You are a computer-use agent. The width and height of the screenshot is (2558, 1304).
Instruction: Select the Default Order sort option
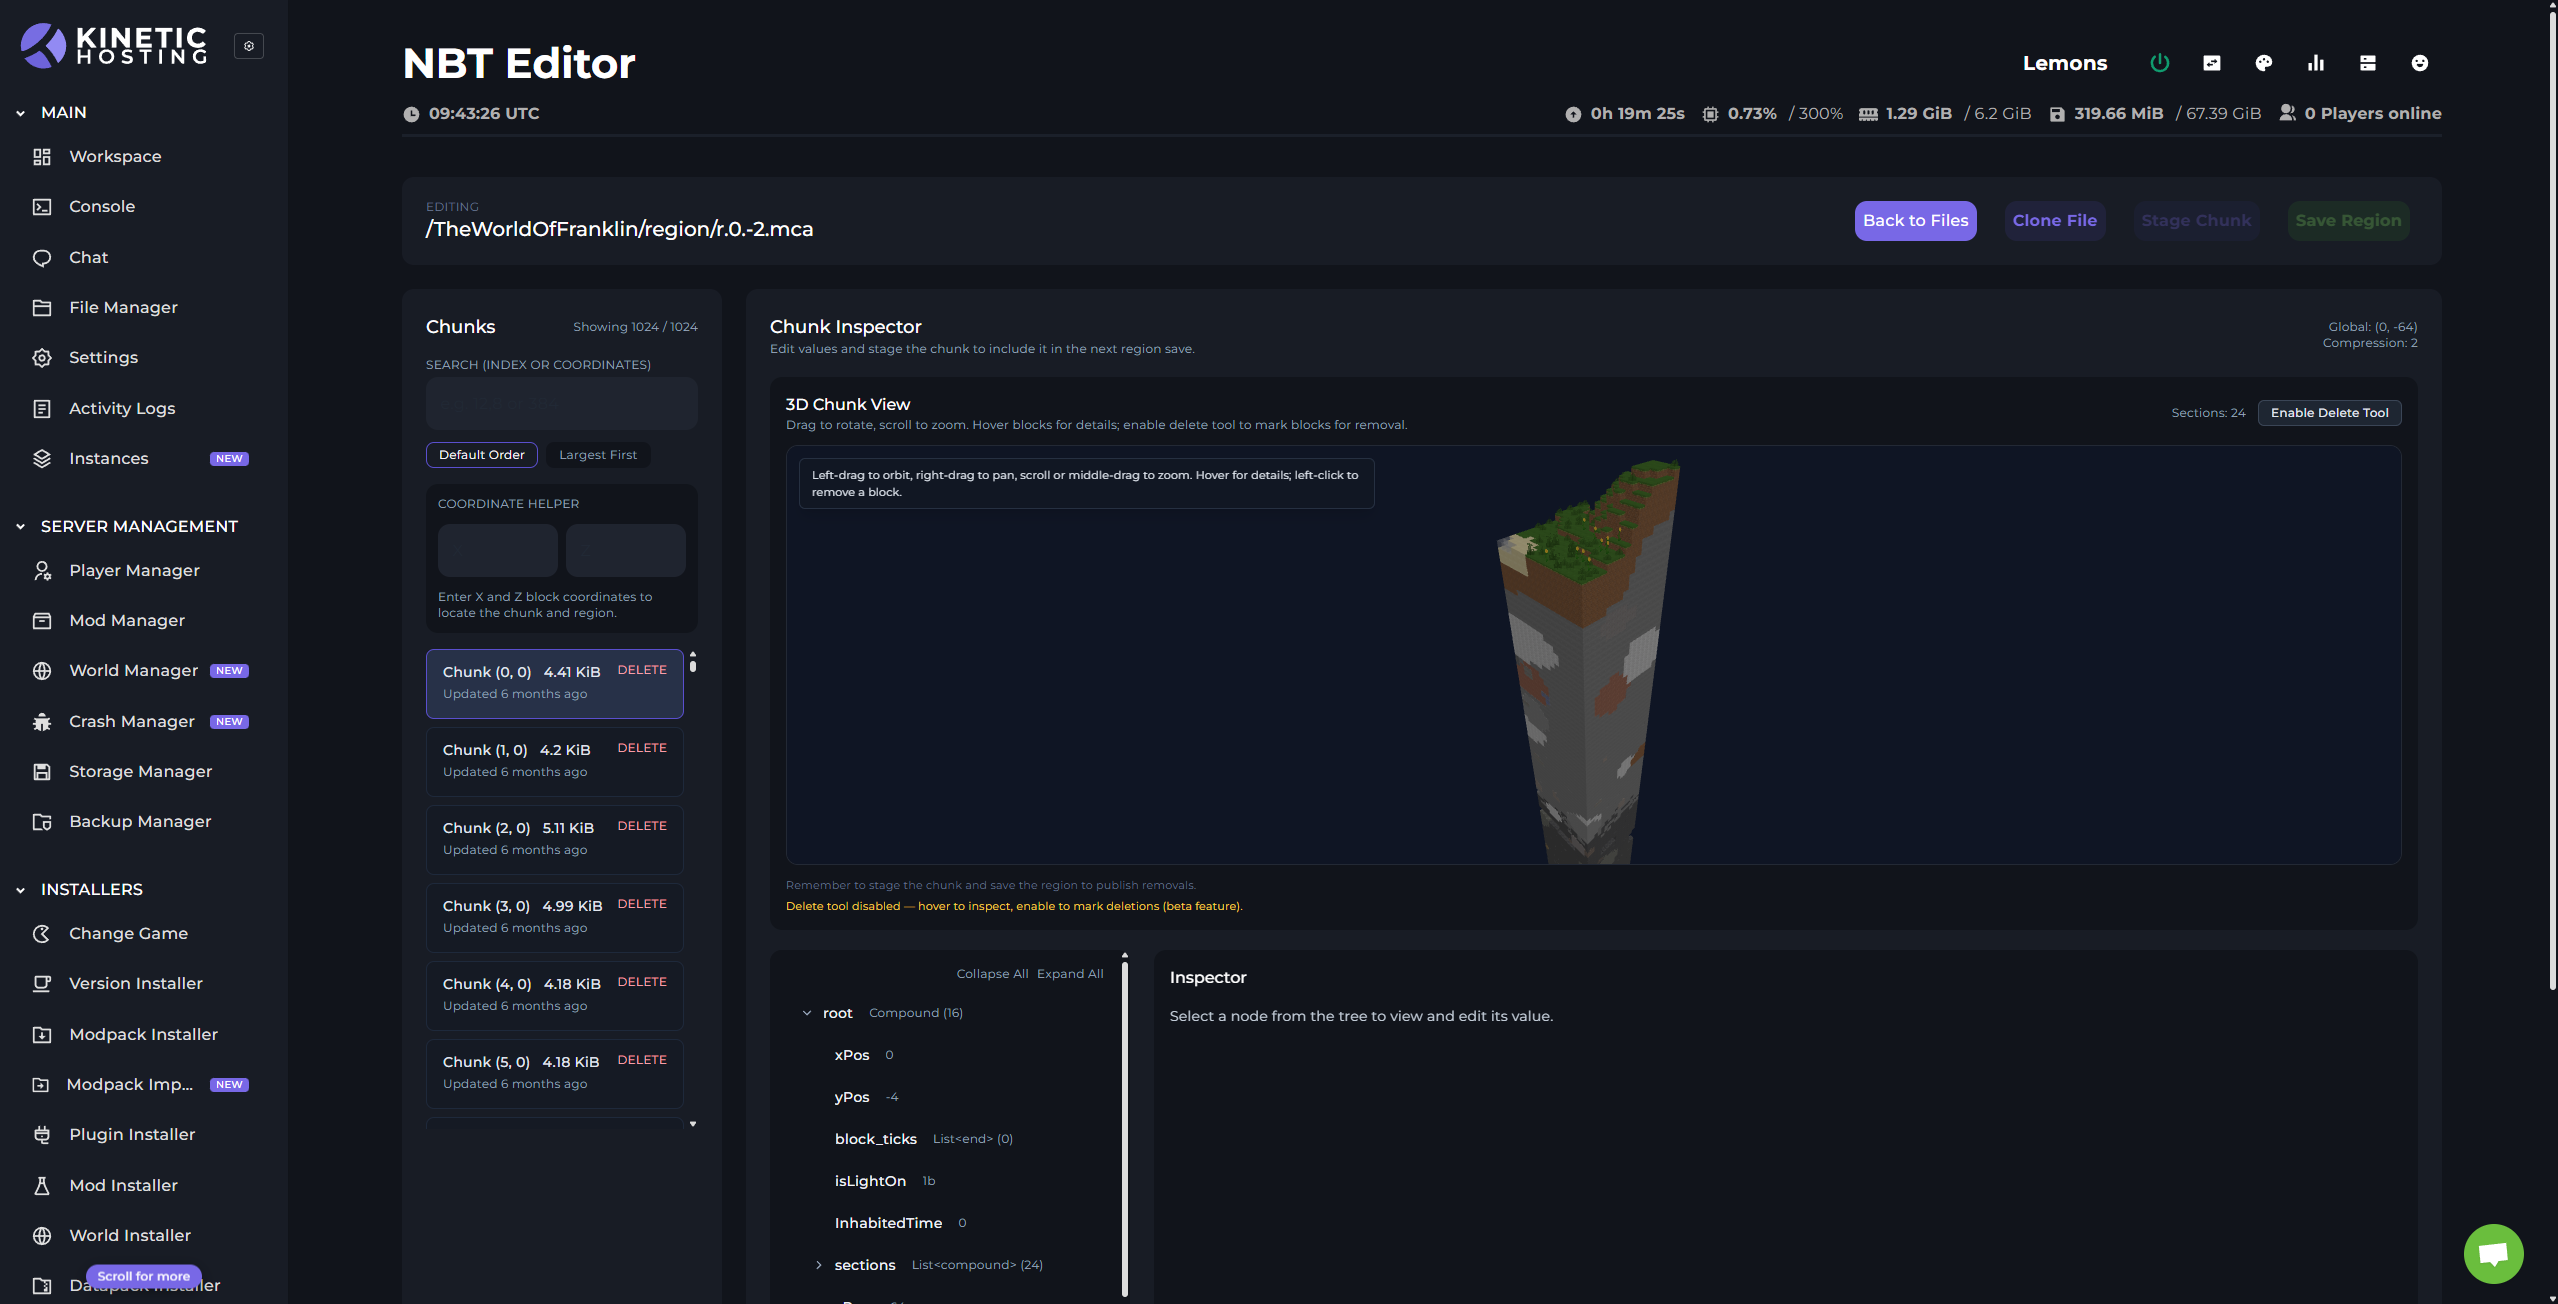point(481,455)
